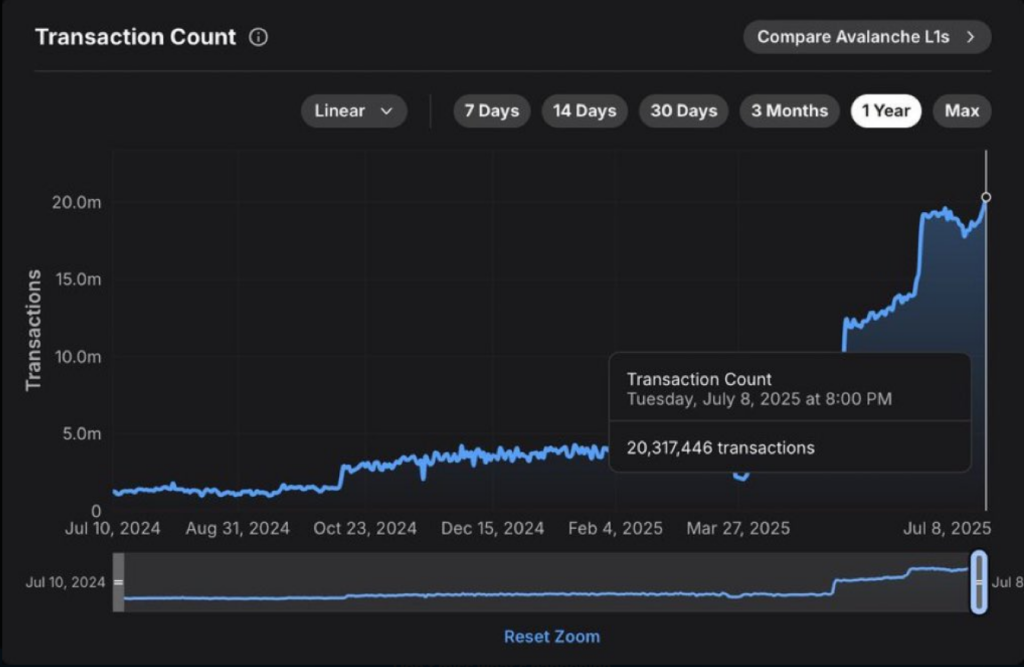Show the 3 Months view
Viewport: 1024px width, 667px height.
(789, 111)
